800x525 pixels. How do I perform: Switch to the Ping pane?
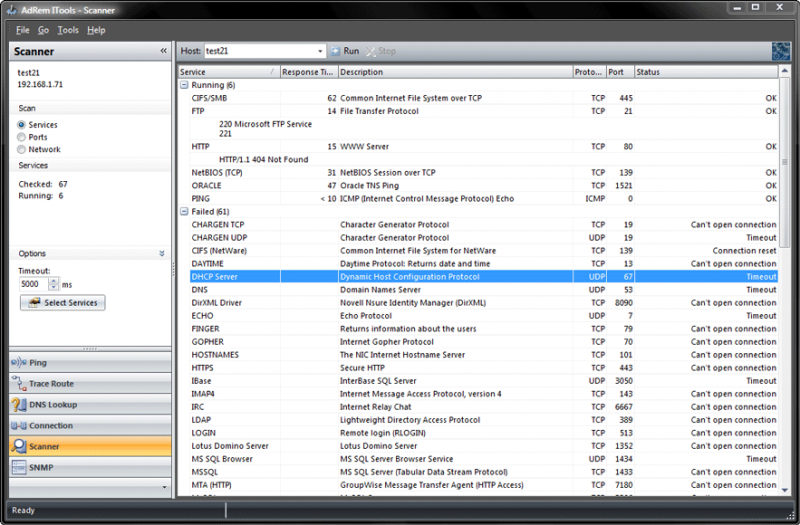coord(90,363)
